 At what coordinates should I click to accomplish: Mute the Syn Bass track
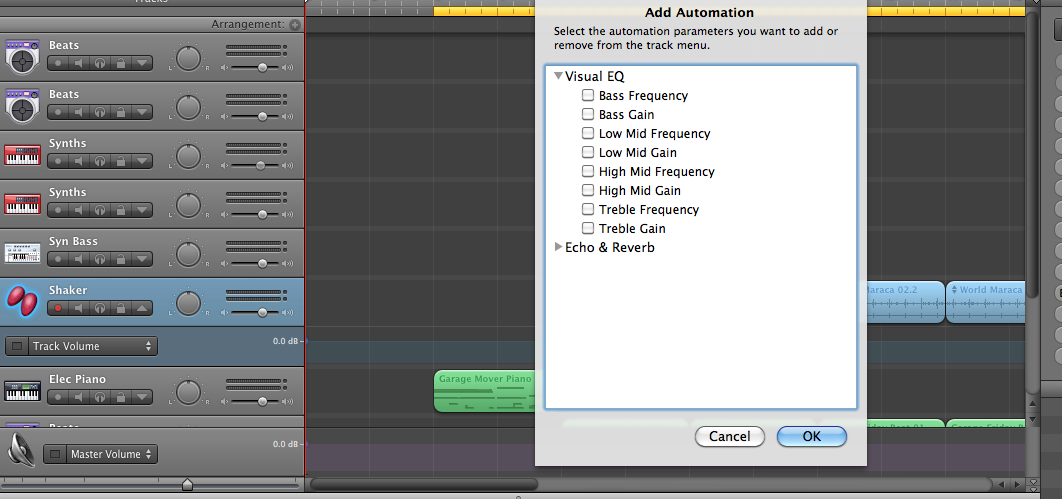79,259
